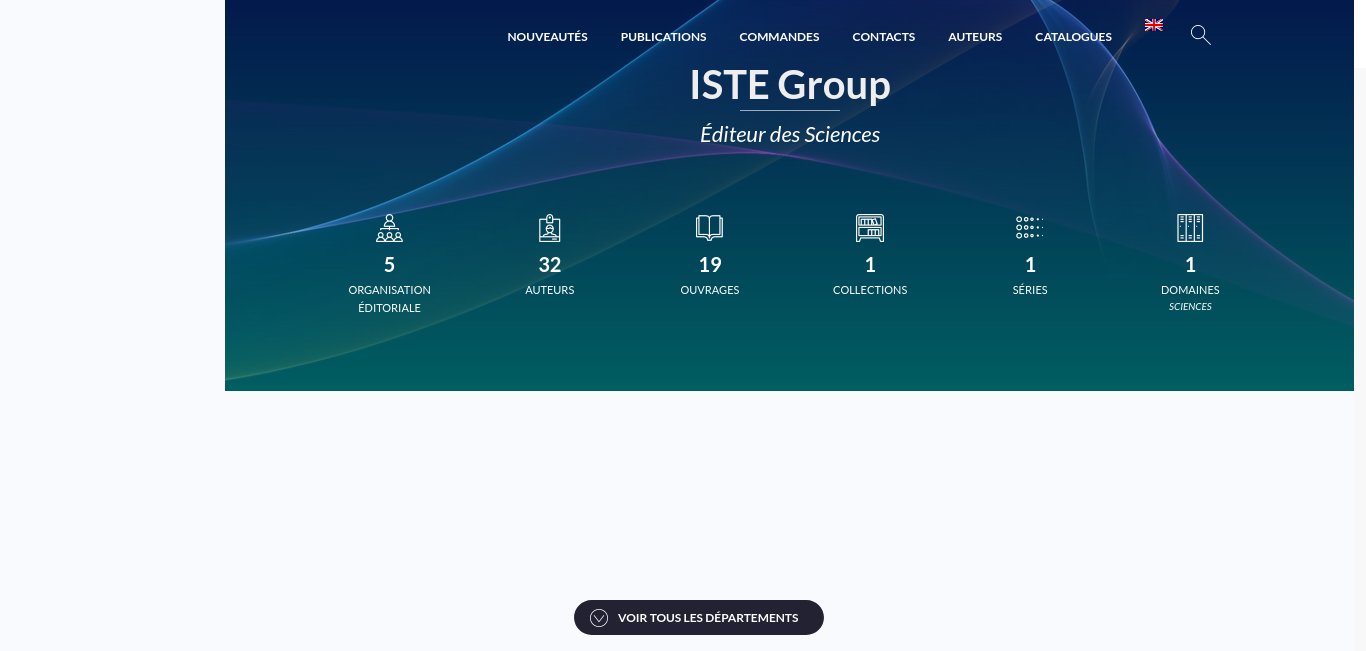Open the Publications menu

click(664, 37)
